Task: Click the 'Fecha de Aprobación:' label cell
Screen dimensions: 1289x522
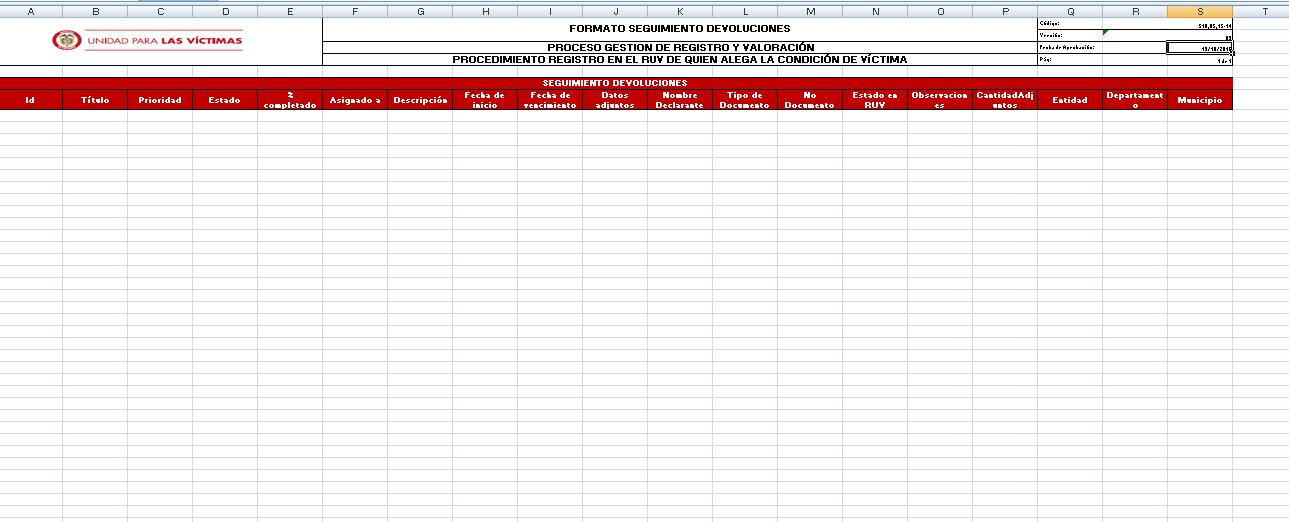Action: click(1070, 47)
